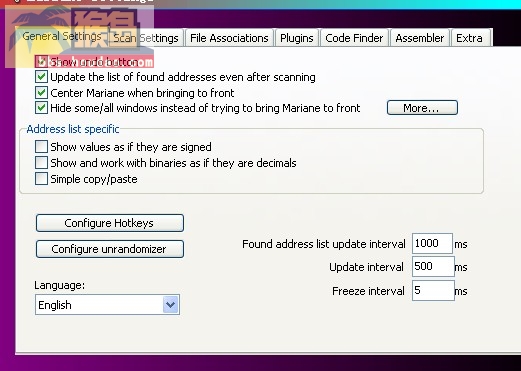Viewport: 521px width, 371px height.
Task: Go to the Assembler tab
Action: pos(420,38)
